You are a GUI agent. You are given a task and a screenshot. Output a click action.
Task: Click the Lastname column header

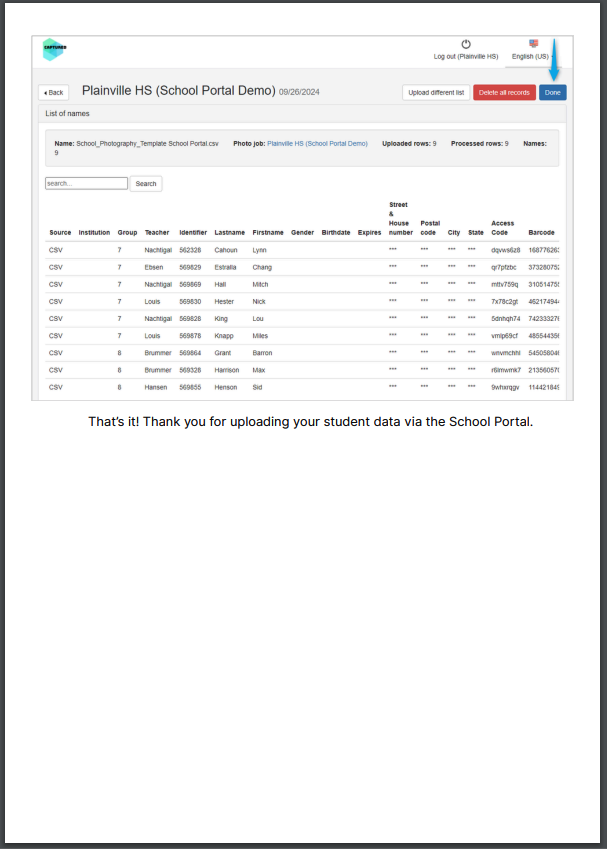[x=229, y=233]
